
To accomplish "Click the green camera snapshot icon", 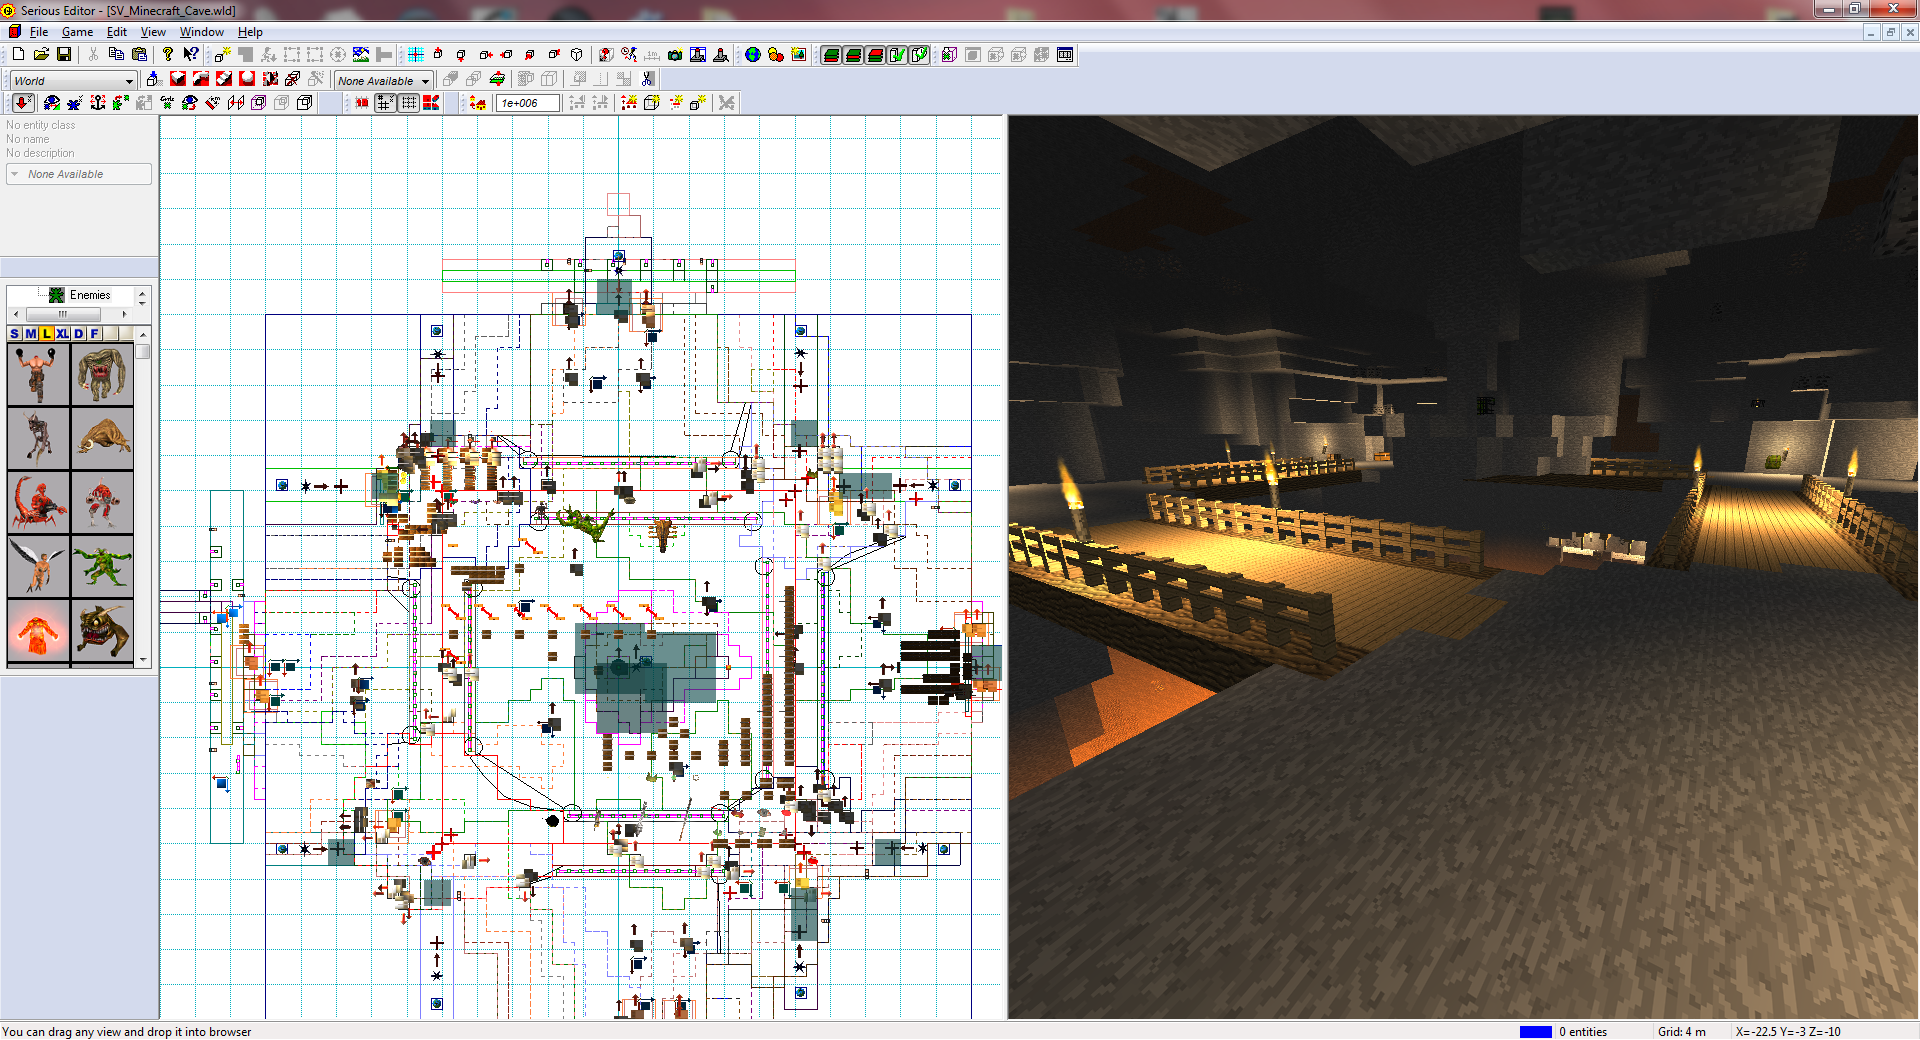I will click(x=675, y=54).
